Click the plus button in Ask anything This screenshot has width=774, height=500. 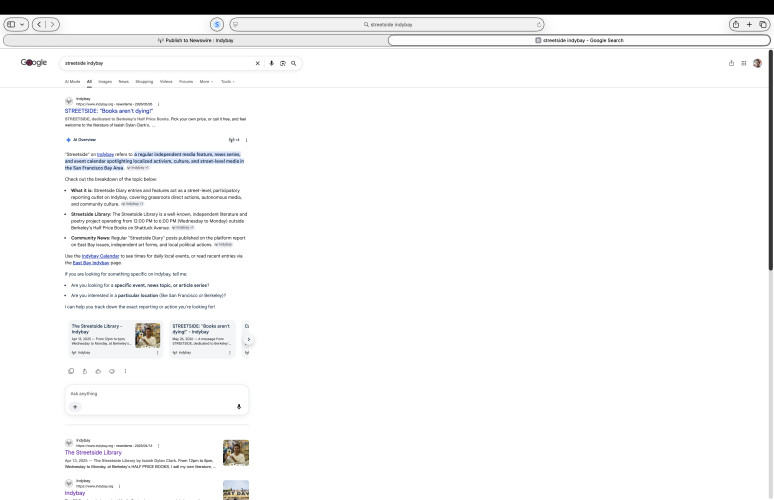(x=75, y=407)
